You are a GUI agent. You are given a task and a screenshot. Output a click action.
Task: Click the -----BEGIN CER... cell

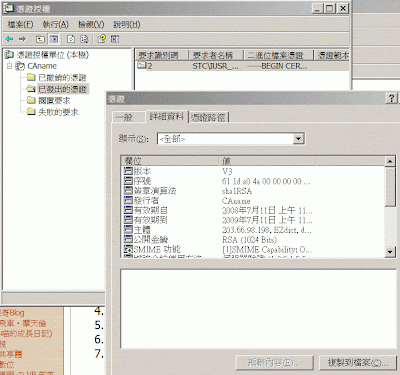(x=277, y=66)
